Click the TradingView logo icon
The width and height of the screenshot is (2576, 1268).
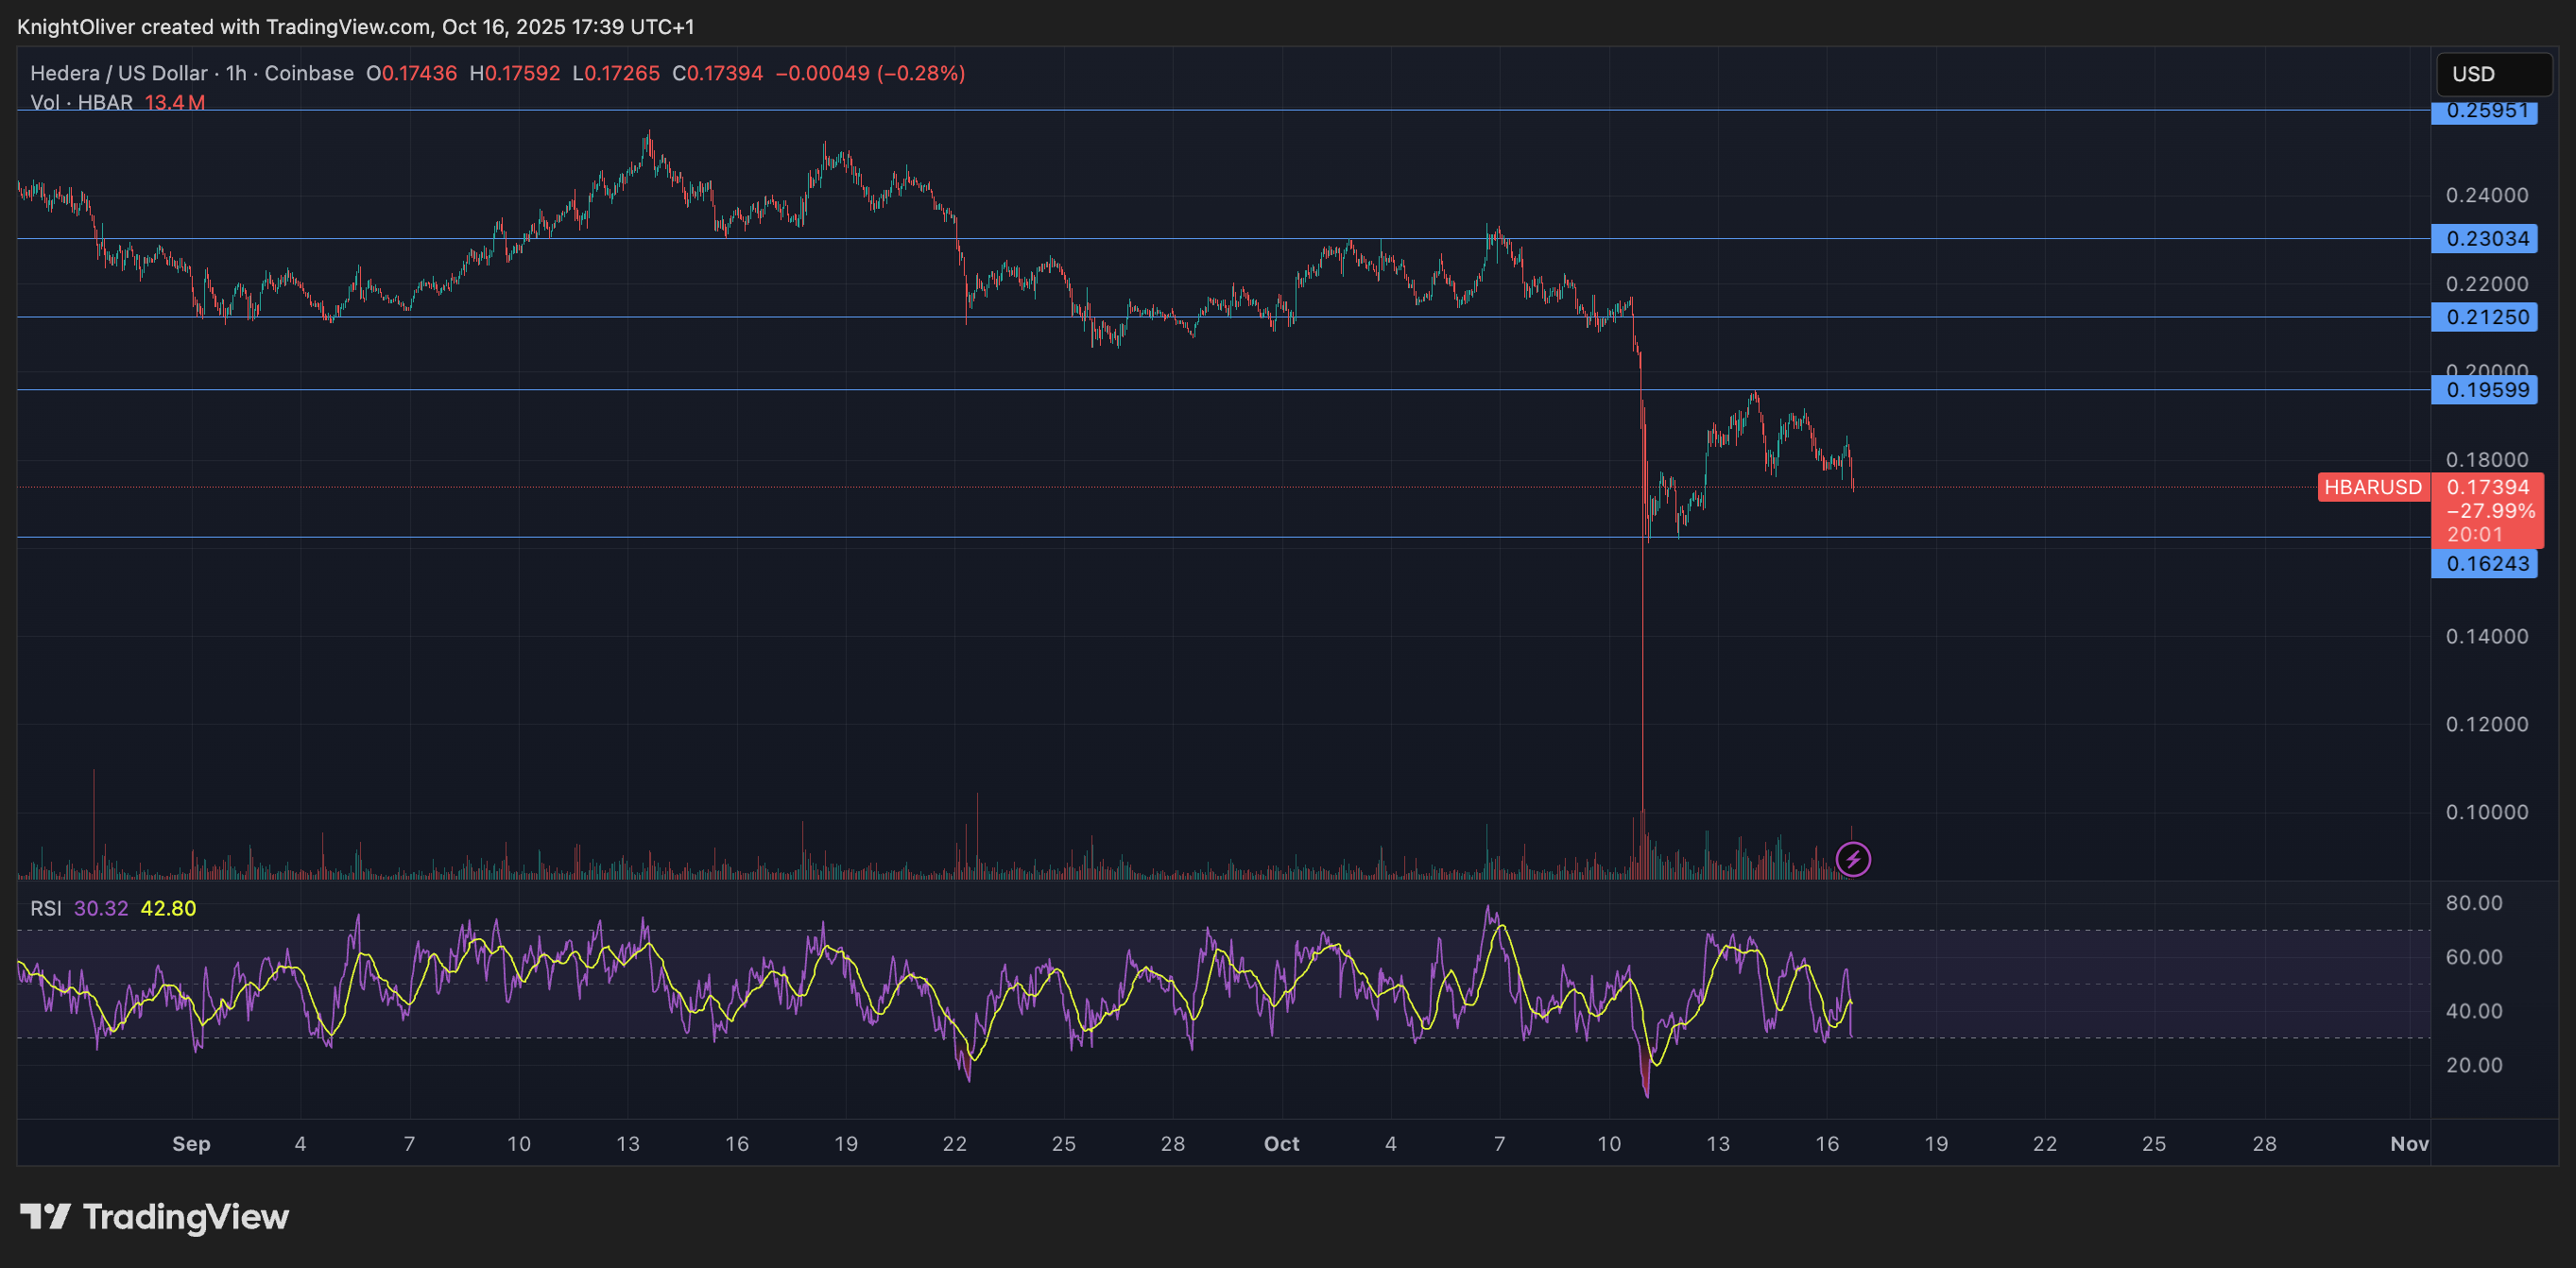click(x=45, y=1216)
